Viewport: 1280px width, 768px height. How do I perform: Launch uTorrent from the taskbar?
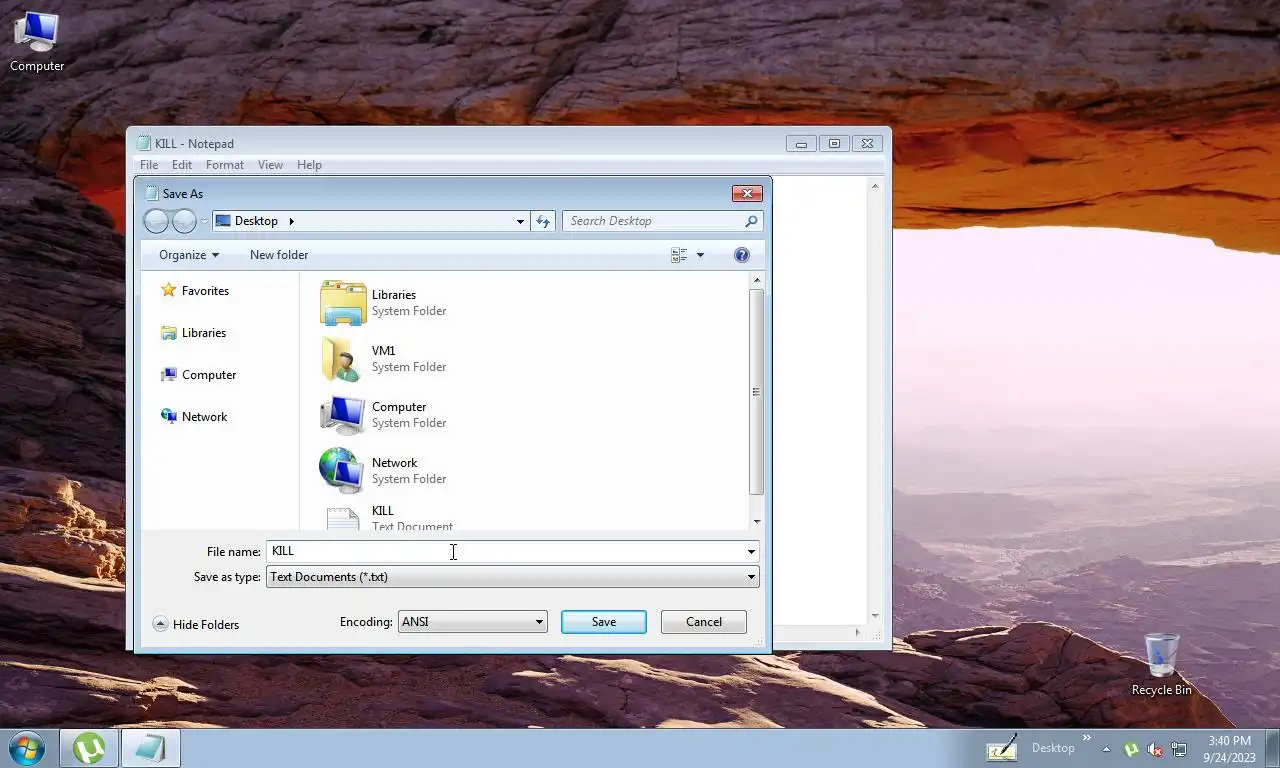89,748
